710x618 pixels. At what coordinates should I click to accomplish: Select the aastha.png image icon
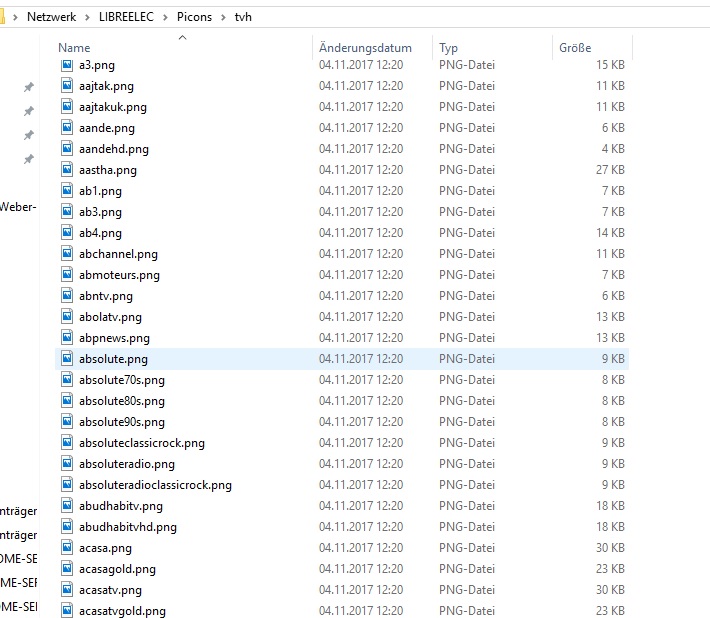click(67, 170)
